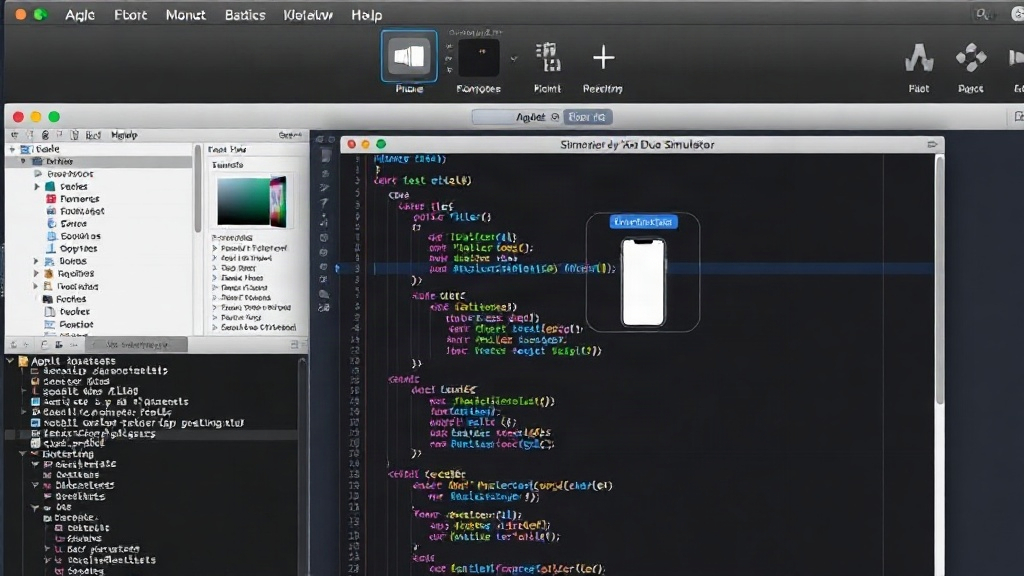
Task: Select the white phone preview thumbnail
Action: [643, 282]
